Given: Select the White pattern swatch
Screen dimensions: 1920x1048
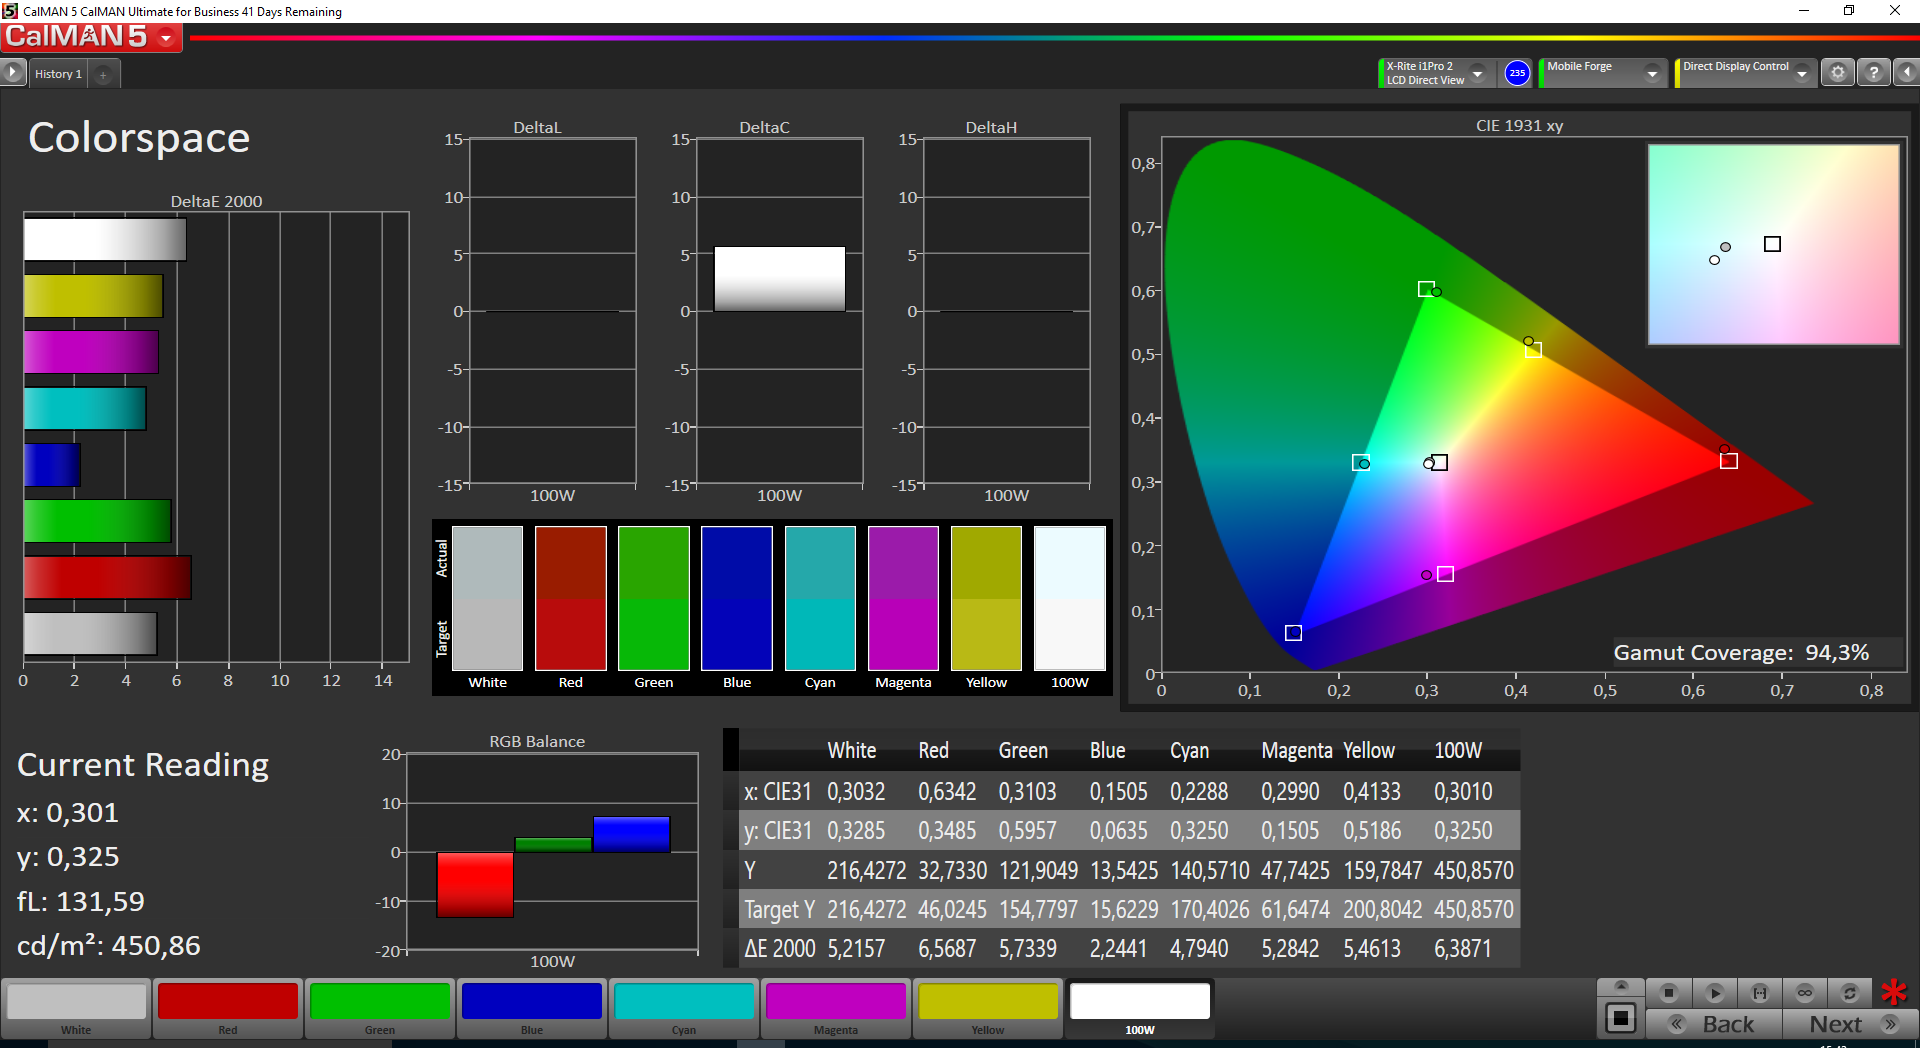Looking at the screenshot, I should 76,1009.
